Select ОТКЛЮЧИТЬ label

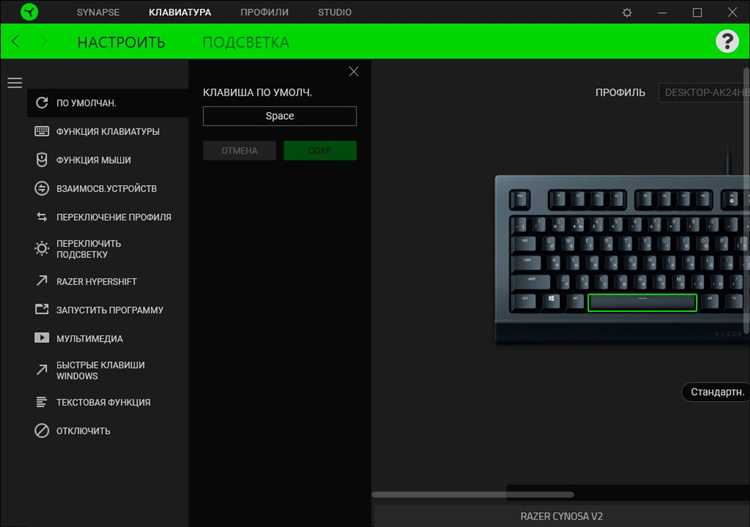pos(83,431)
